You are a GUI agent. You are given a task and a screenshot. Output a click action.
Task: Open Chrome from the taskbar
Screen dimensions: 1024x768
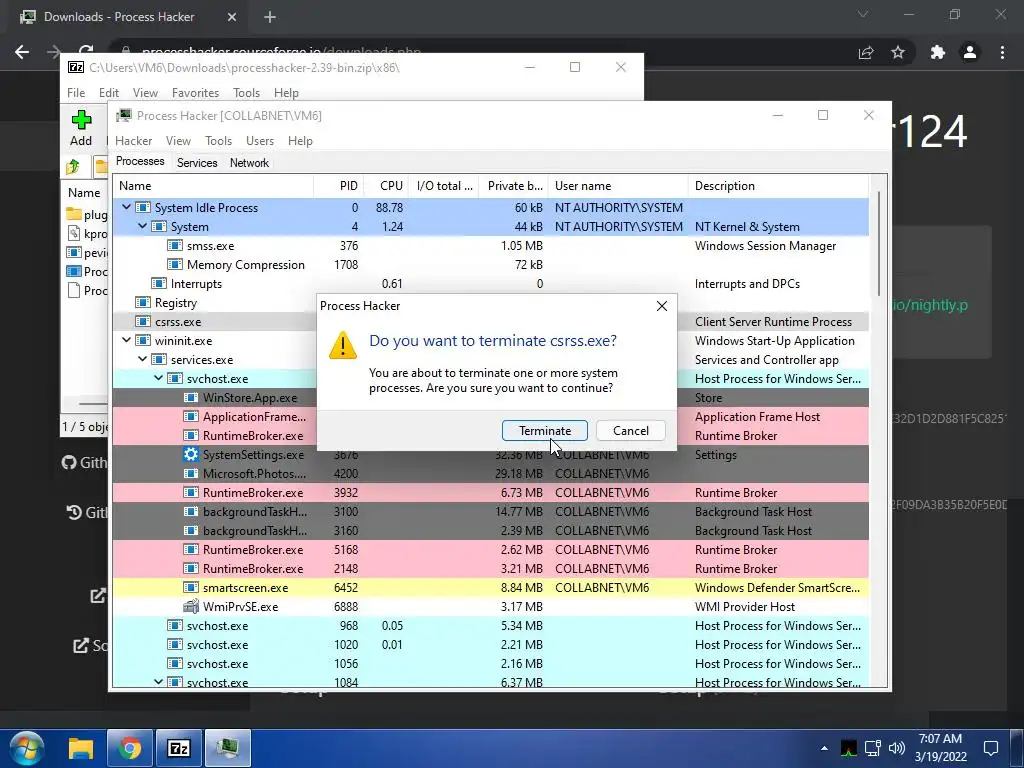130,748
